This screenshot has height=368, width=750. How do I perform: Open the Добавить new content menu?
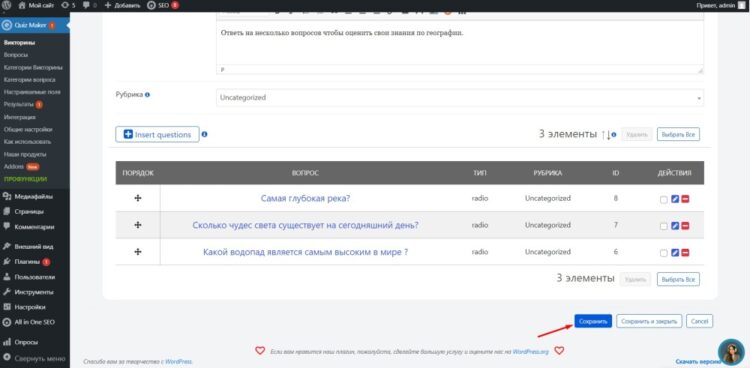tap(122, 5)
